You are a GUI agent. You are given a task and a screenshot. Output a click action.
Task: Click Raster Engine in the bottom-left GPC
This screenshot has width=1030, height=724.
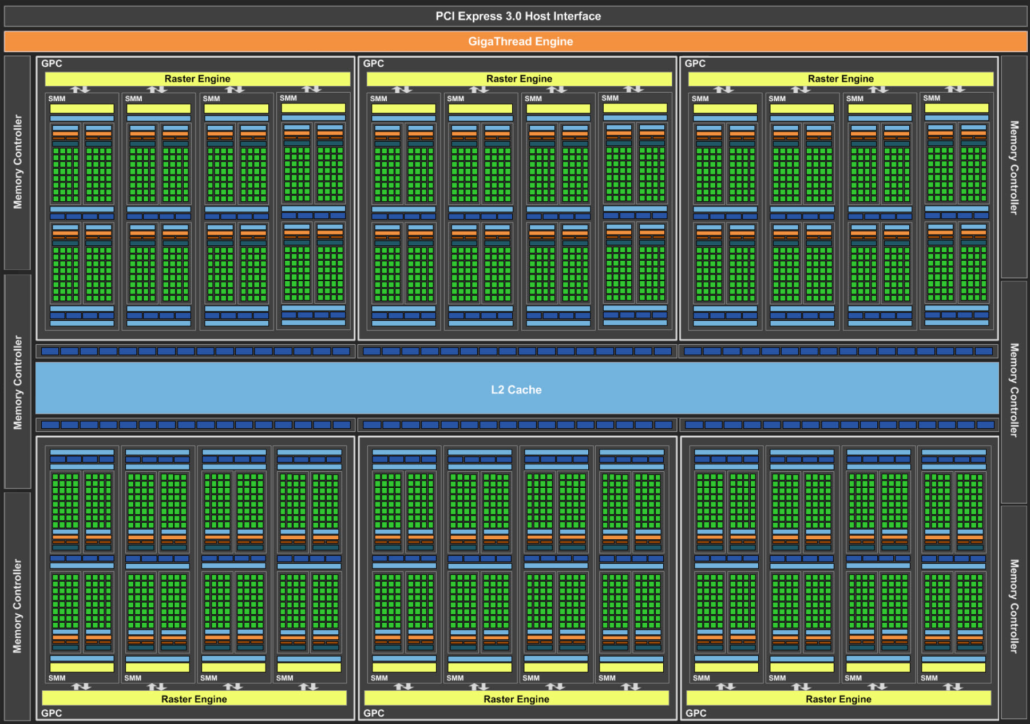194,698
